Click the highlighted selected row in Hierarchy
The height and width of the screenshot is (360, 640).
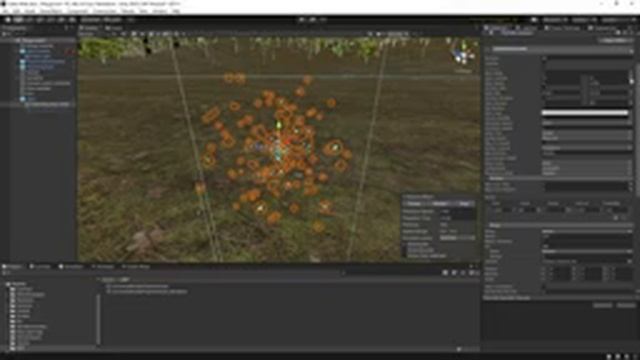38,104
